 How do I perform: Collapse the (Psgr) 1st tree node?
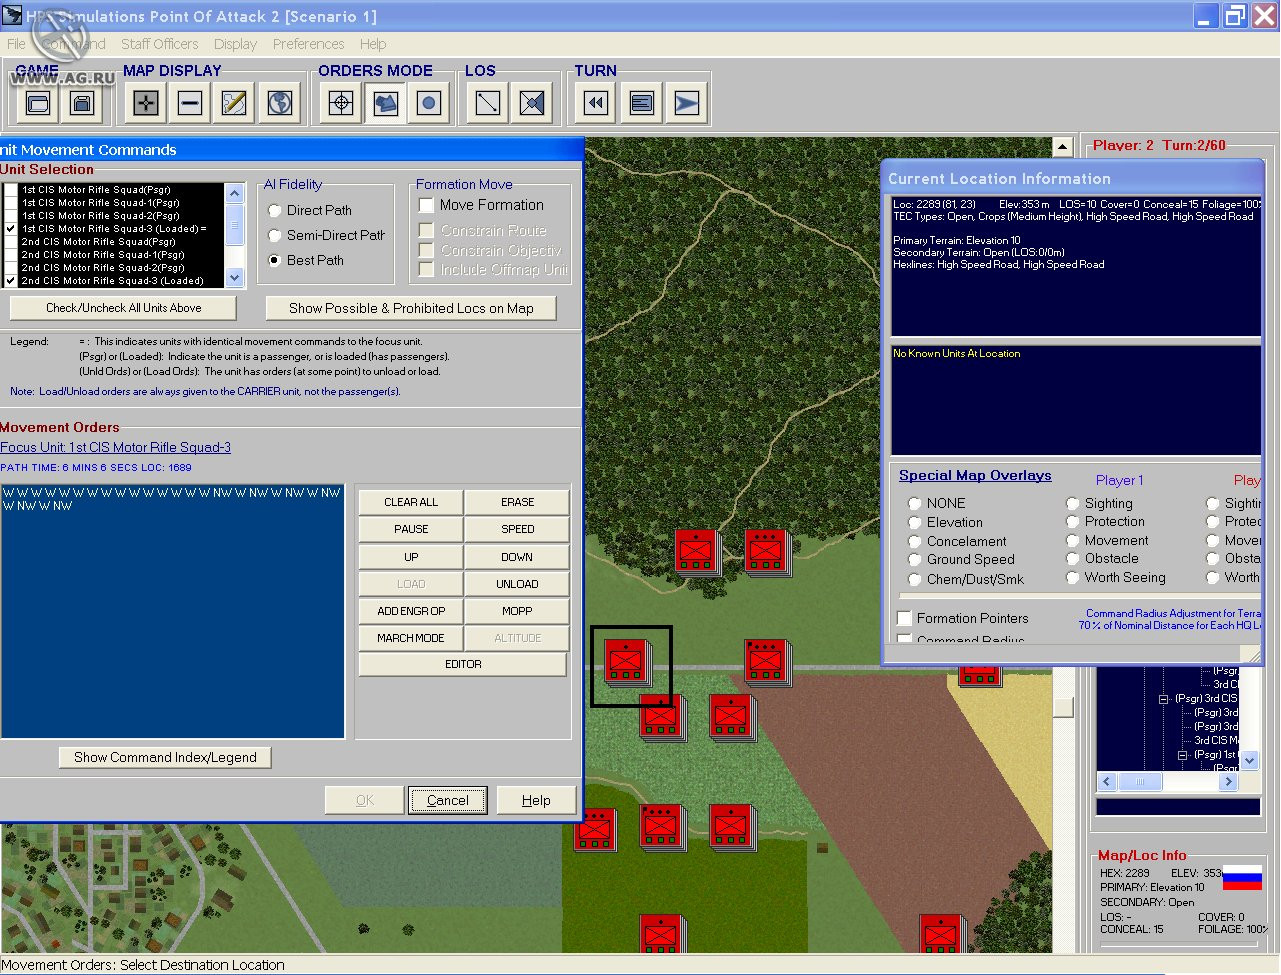tap(1182, 755)
